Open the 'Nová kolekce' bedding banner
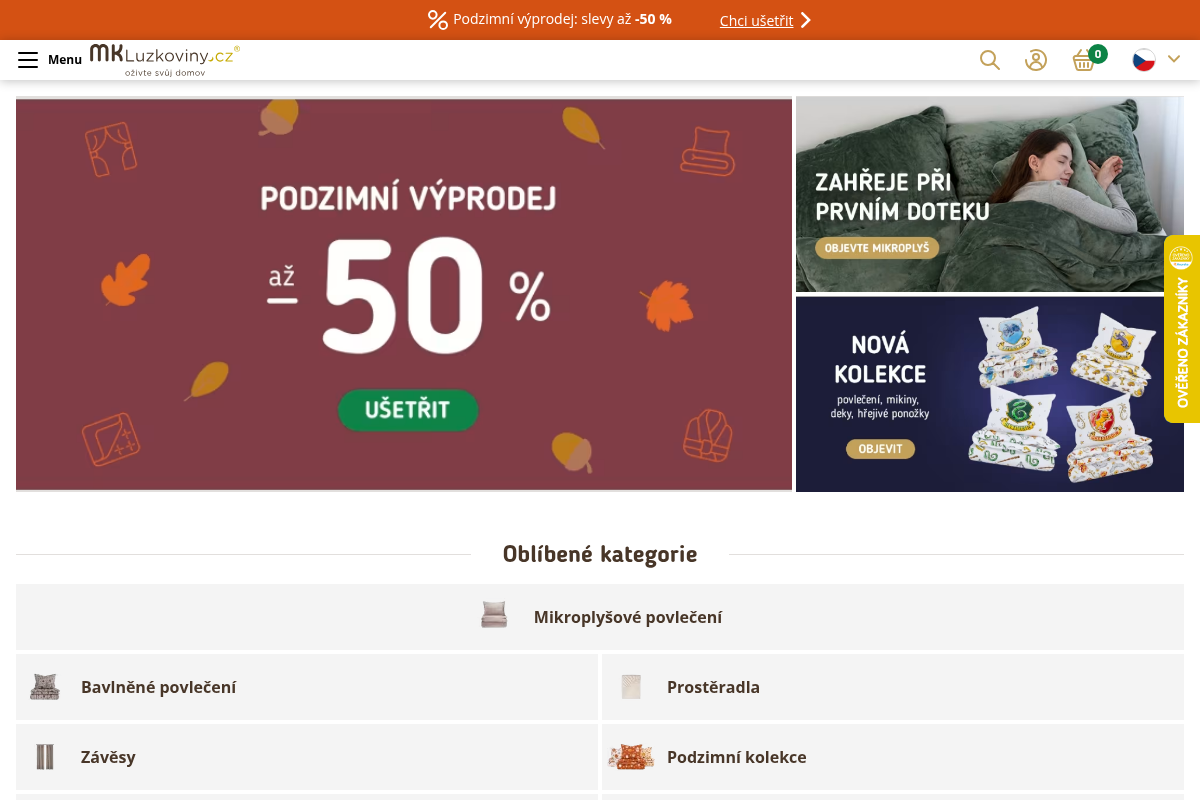 pyautogui.click(x=990, y=394)
